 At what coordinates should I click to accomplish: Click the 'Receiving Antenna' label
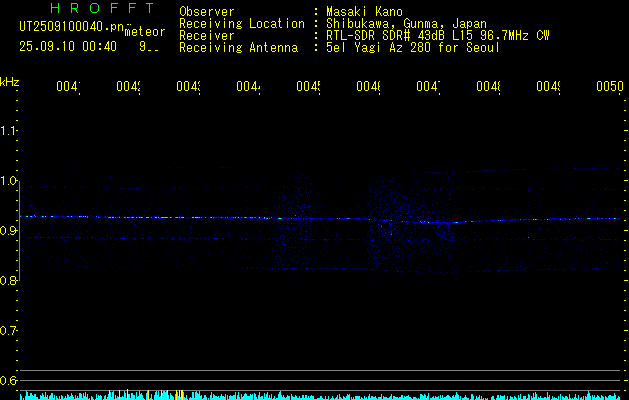coord(239,48)
